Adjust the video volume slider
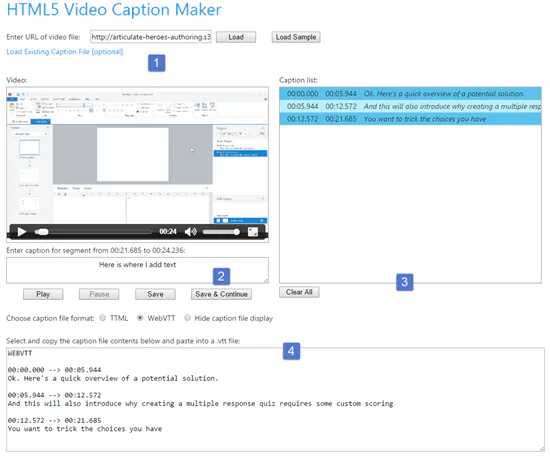 tap(221, 232)
